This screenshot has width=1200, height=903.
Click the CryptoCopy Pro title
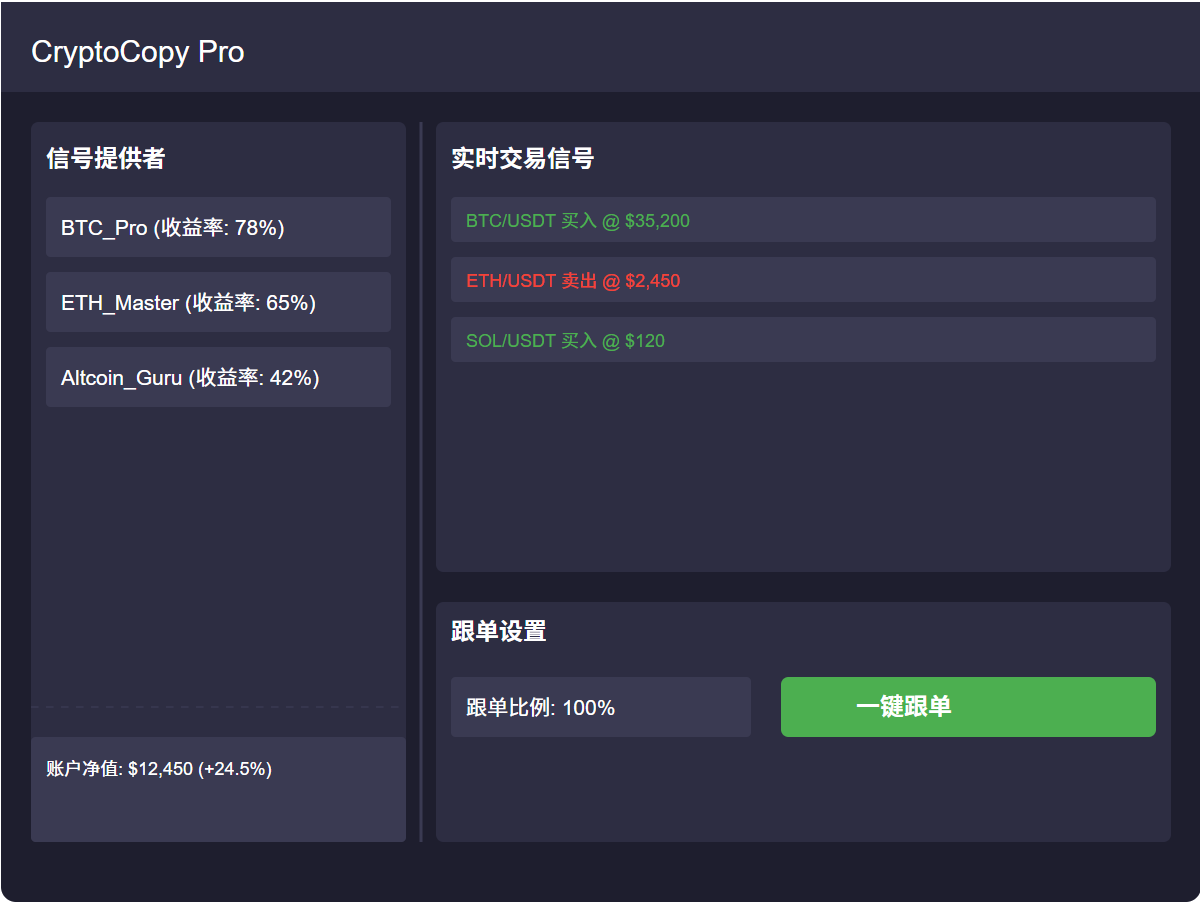point(138,52)
